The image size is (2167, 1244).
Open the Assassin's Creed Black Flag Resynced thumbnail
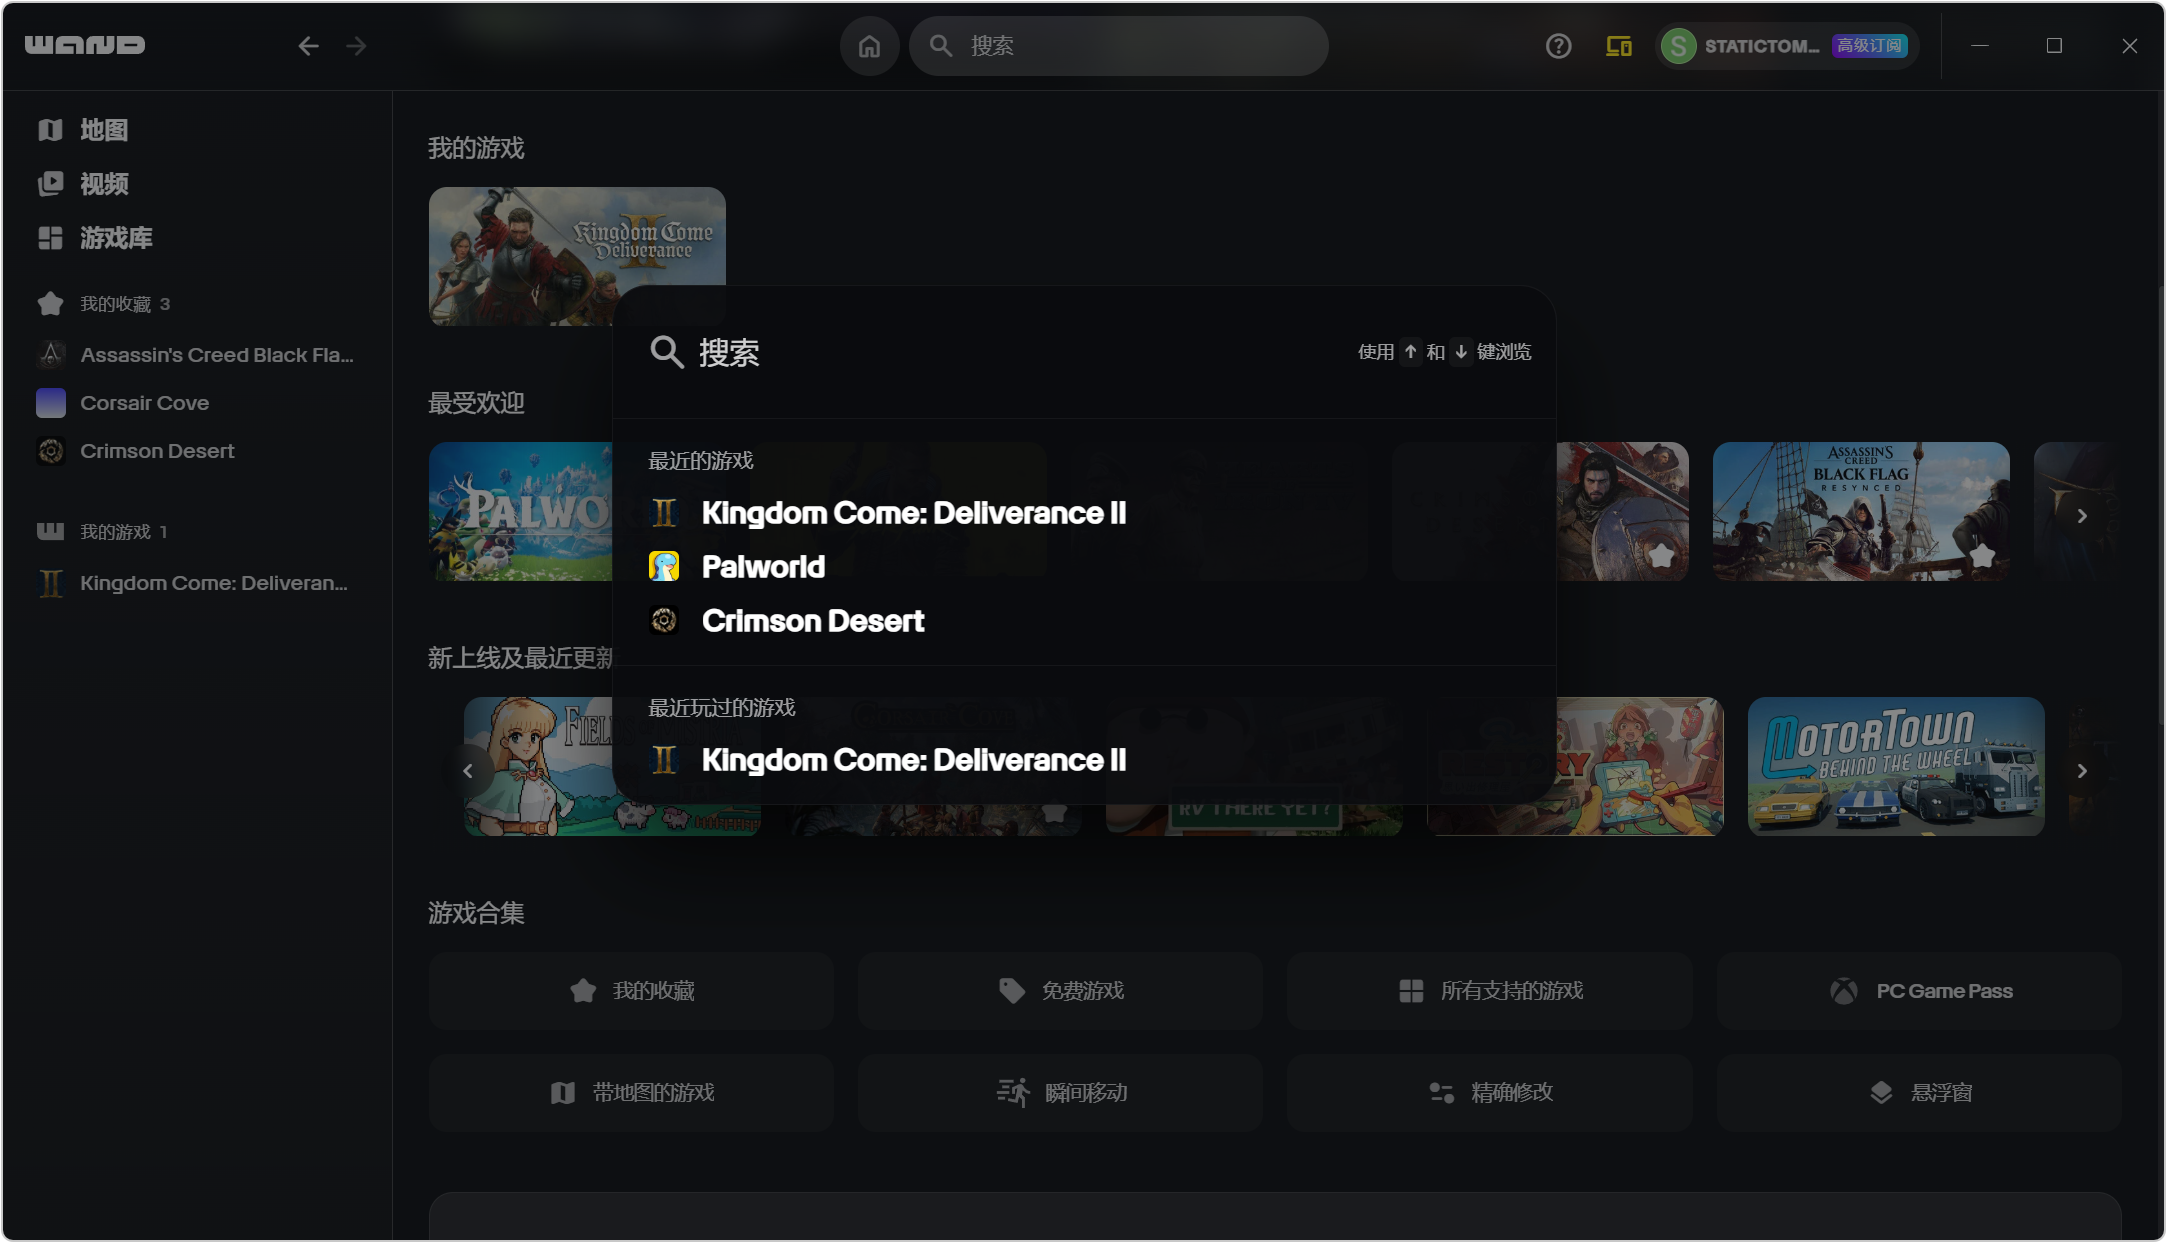tap(1861, 511)
